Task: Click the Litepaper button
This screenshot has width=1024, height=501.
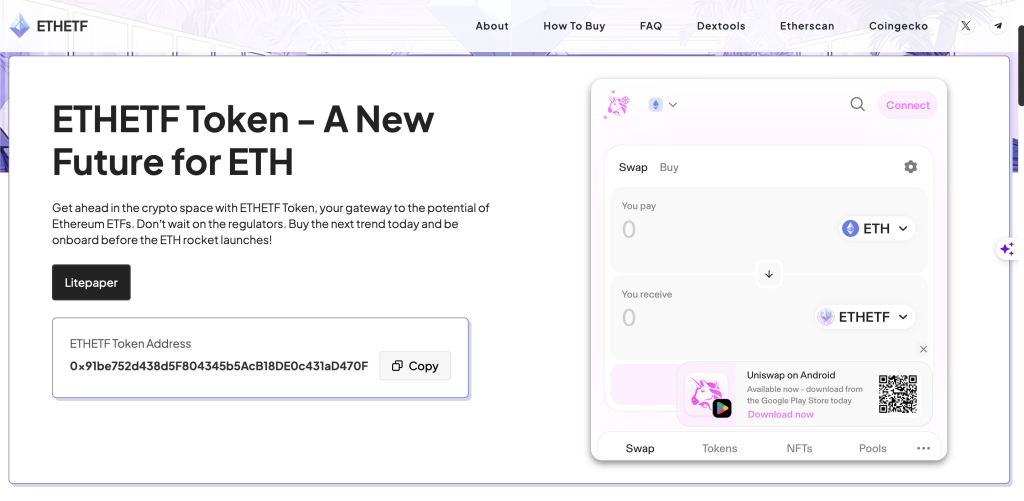Action: [91, 282]
